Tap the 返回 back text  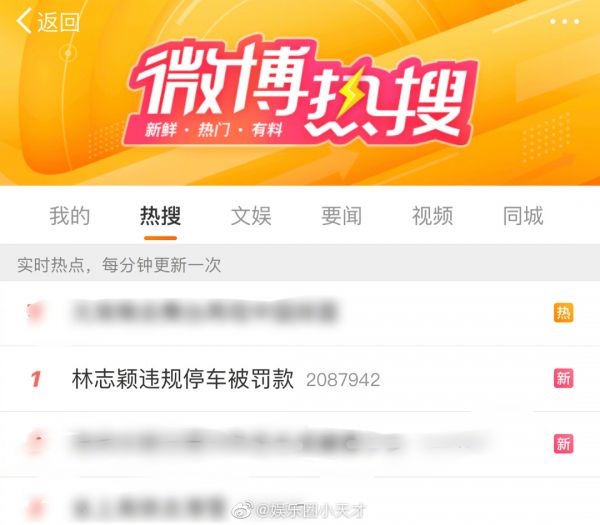tap(58, 22)
